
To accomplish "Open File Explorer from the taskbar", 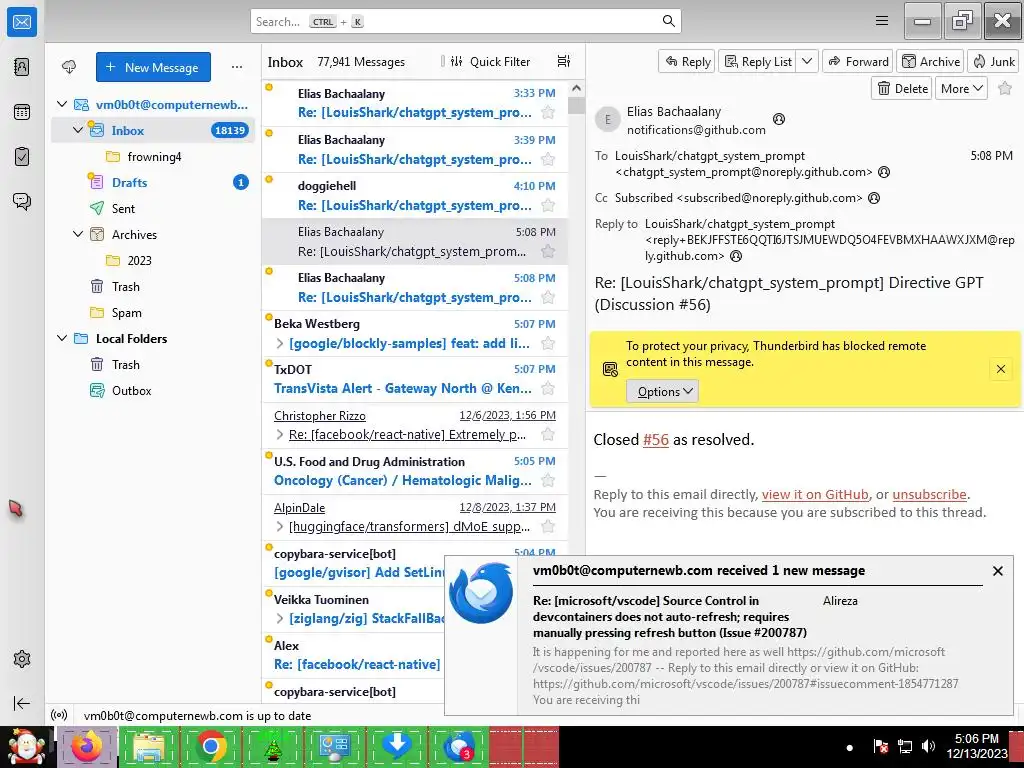I will (x=148, y=746).
